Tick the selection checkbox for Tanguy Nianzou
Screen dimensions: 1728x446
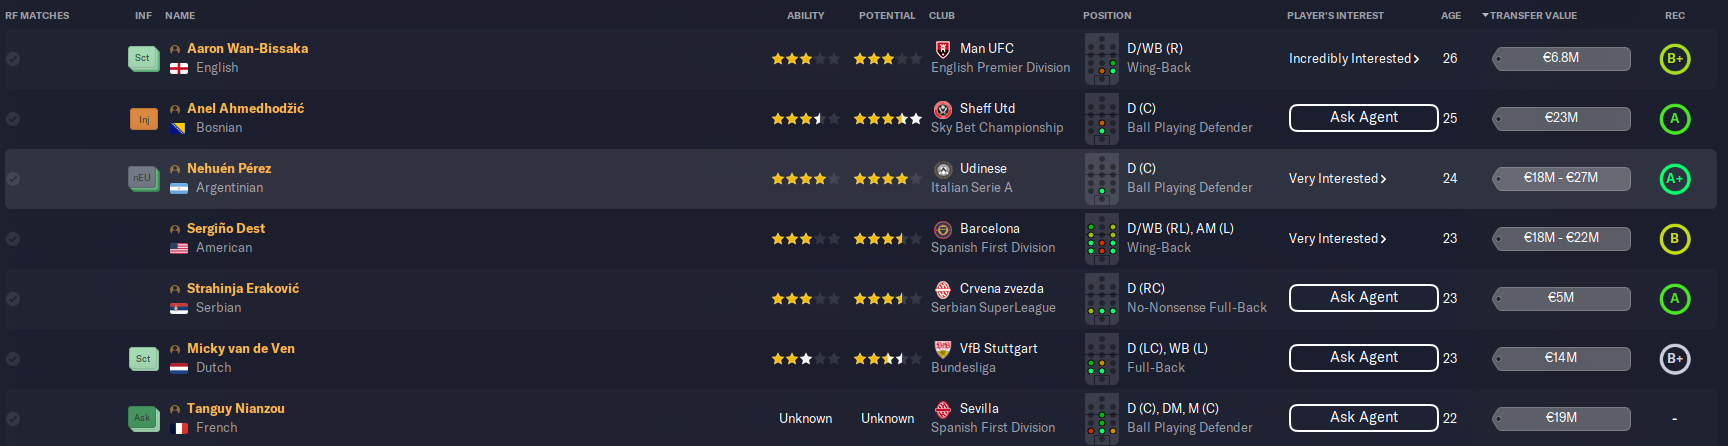tap(13, 419)
